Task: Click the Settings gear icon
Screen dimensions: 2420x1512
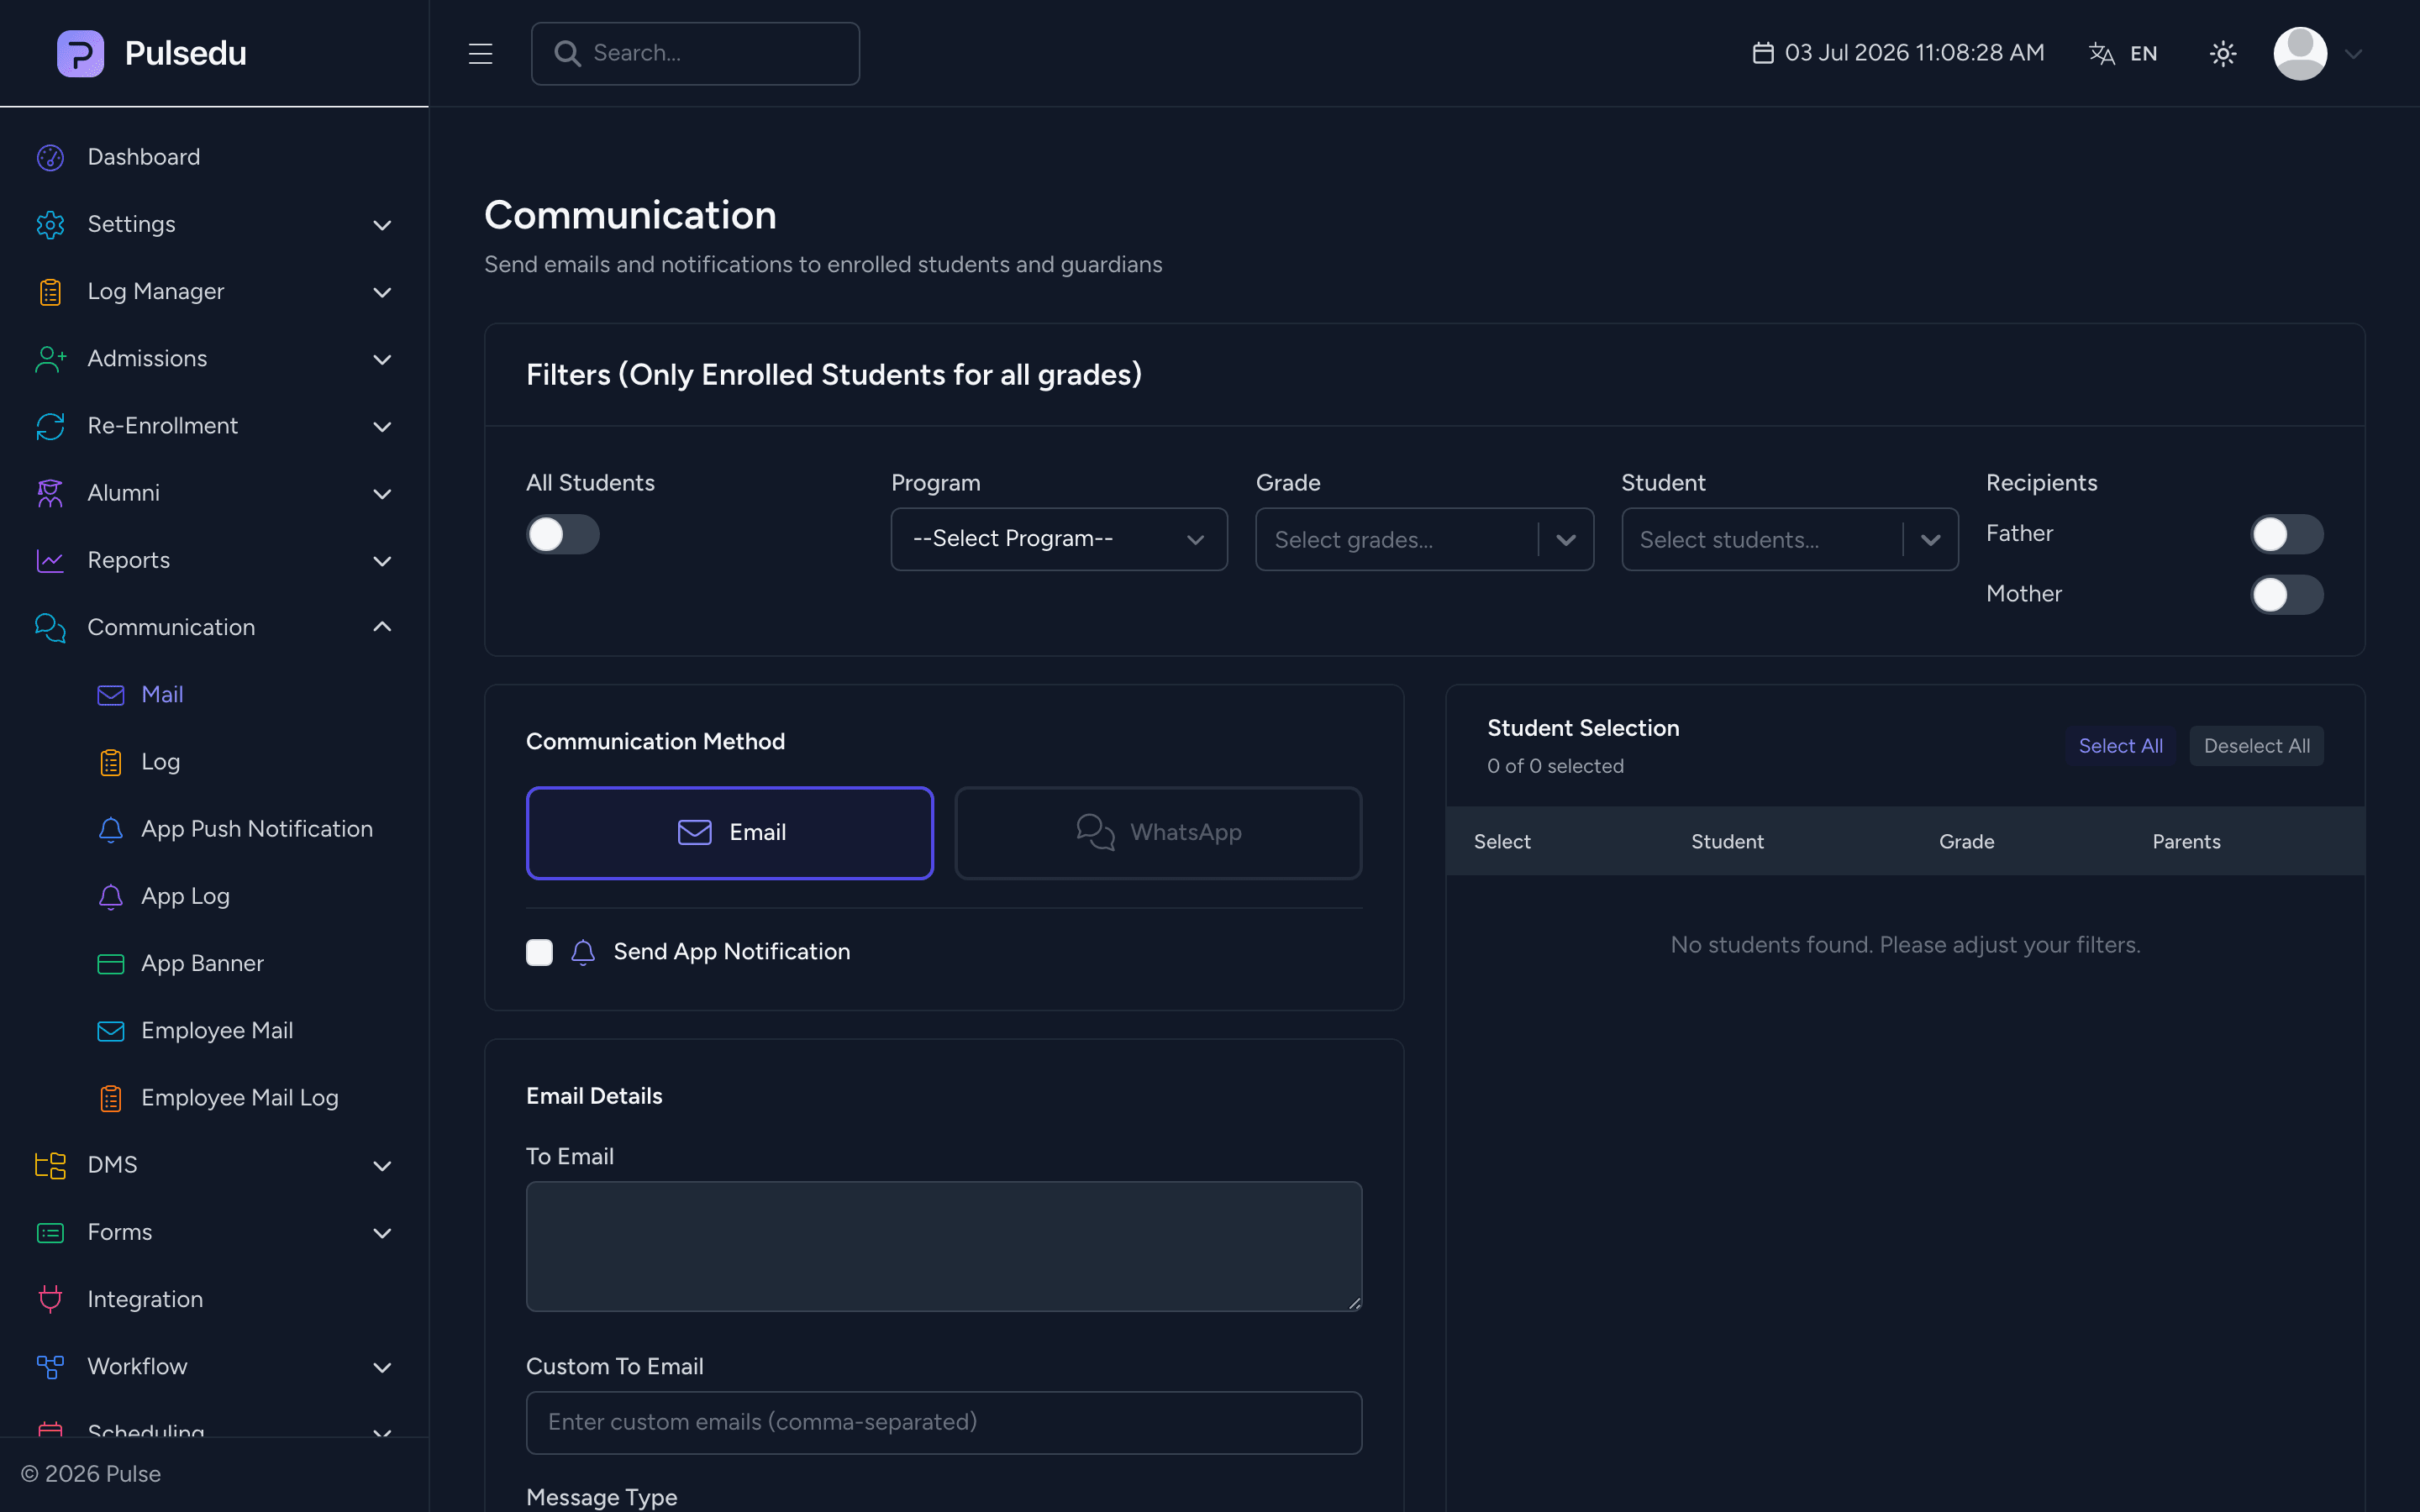Action: 50,224
